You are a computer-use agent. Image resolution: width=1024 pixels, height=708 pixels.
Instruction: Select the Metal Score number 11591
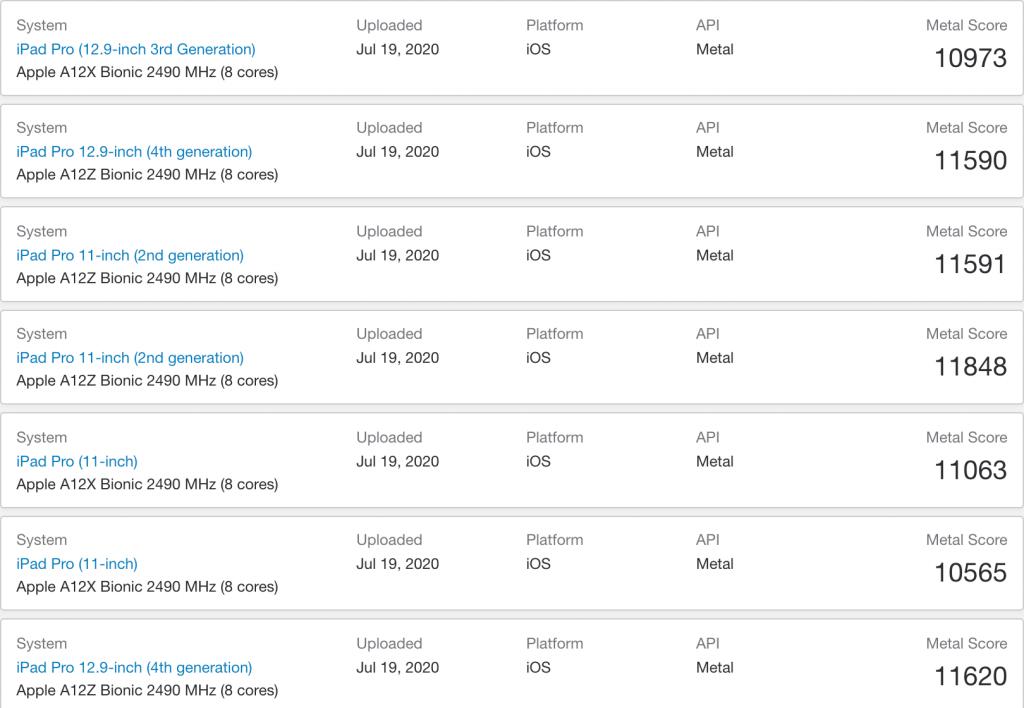[970, 264]
